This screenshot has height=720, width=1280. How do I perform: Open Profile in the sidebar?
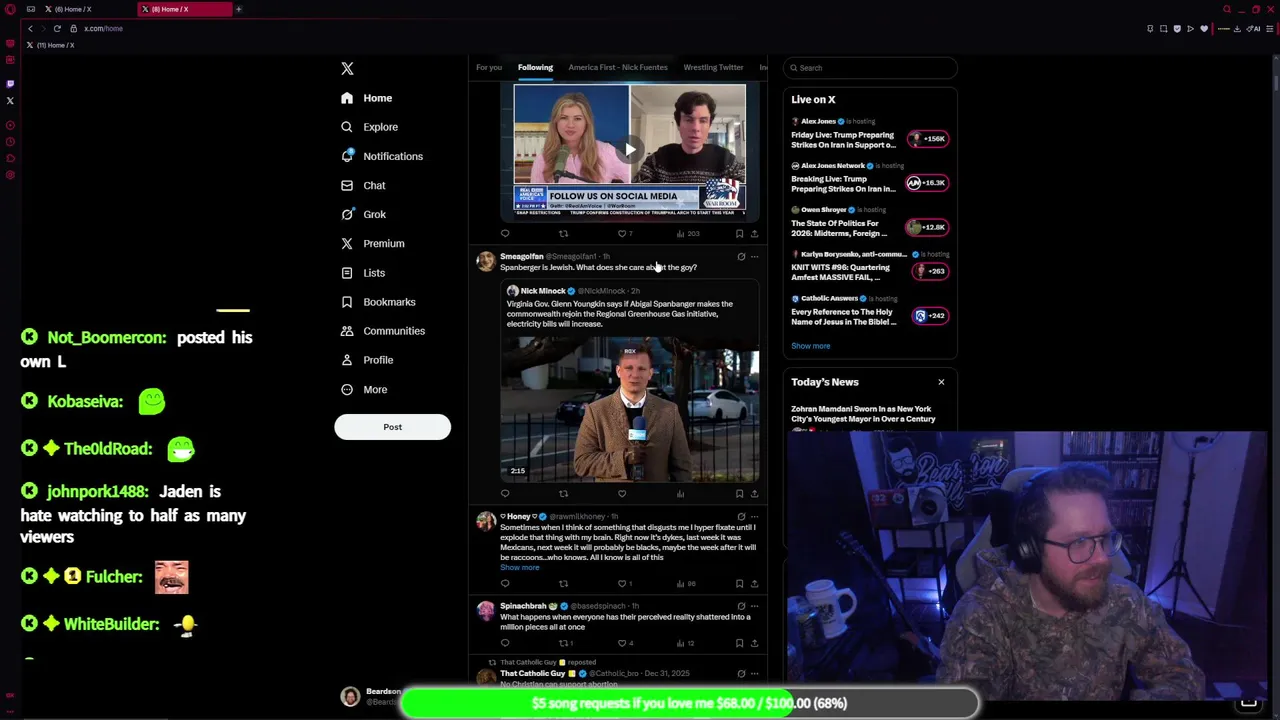(366, 359)
